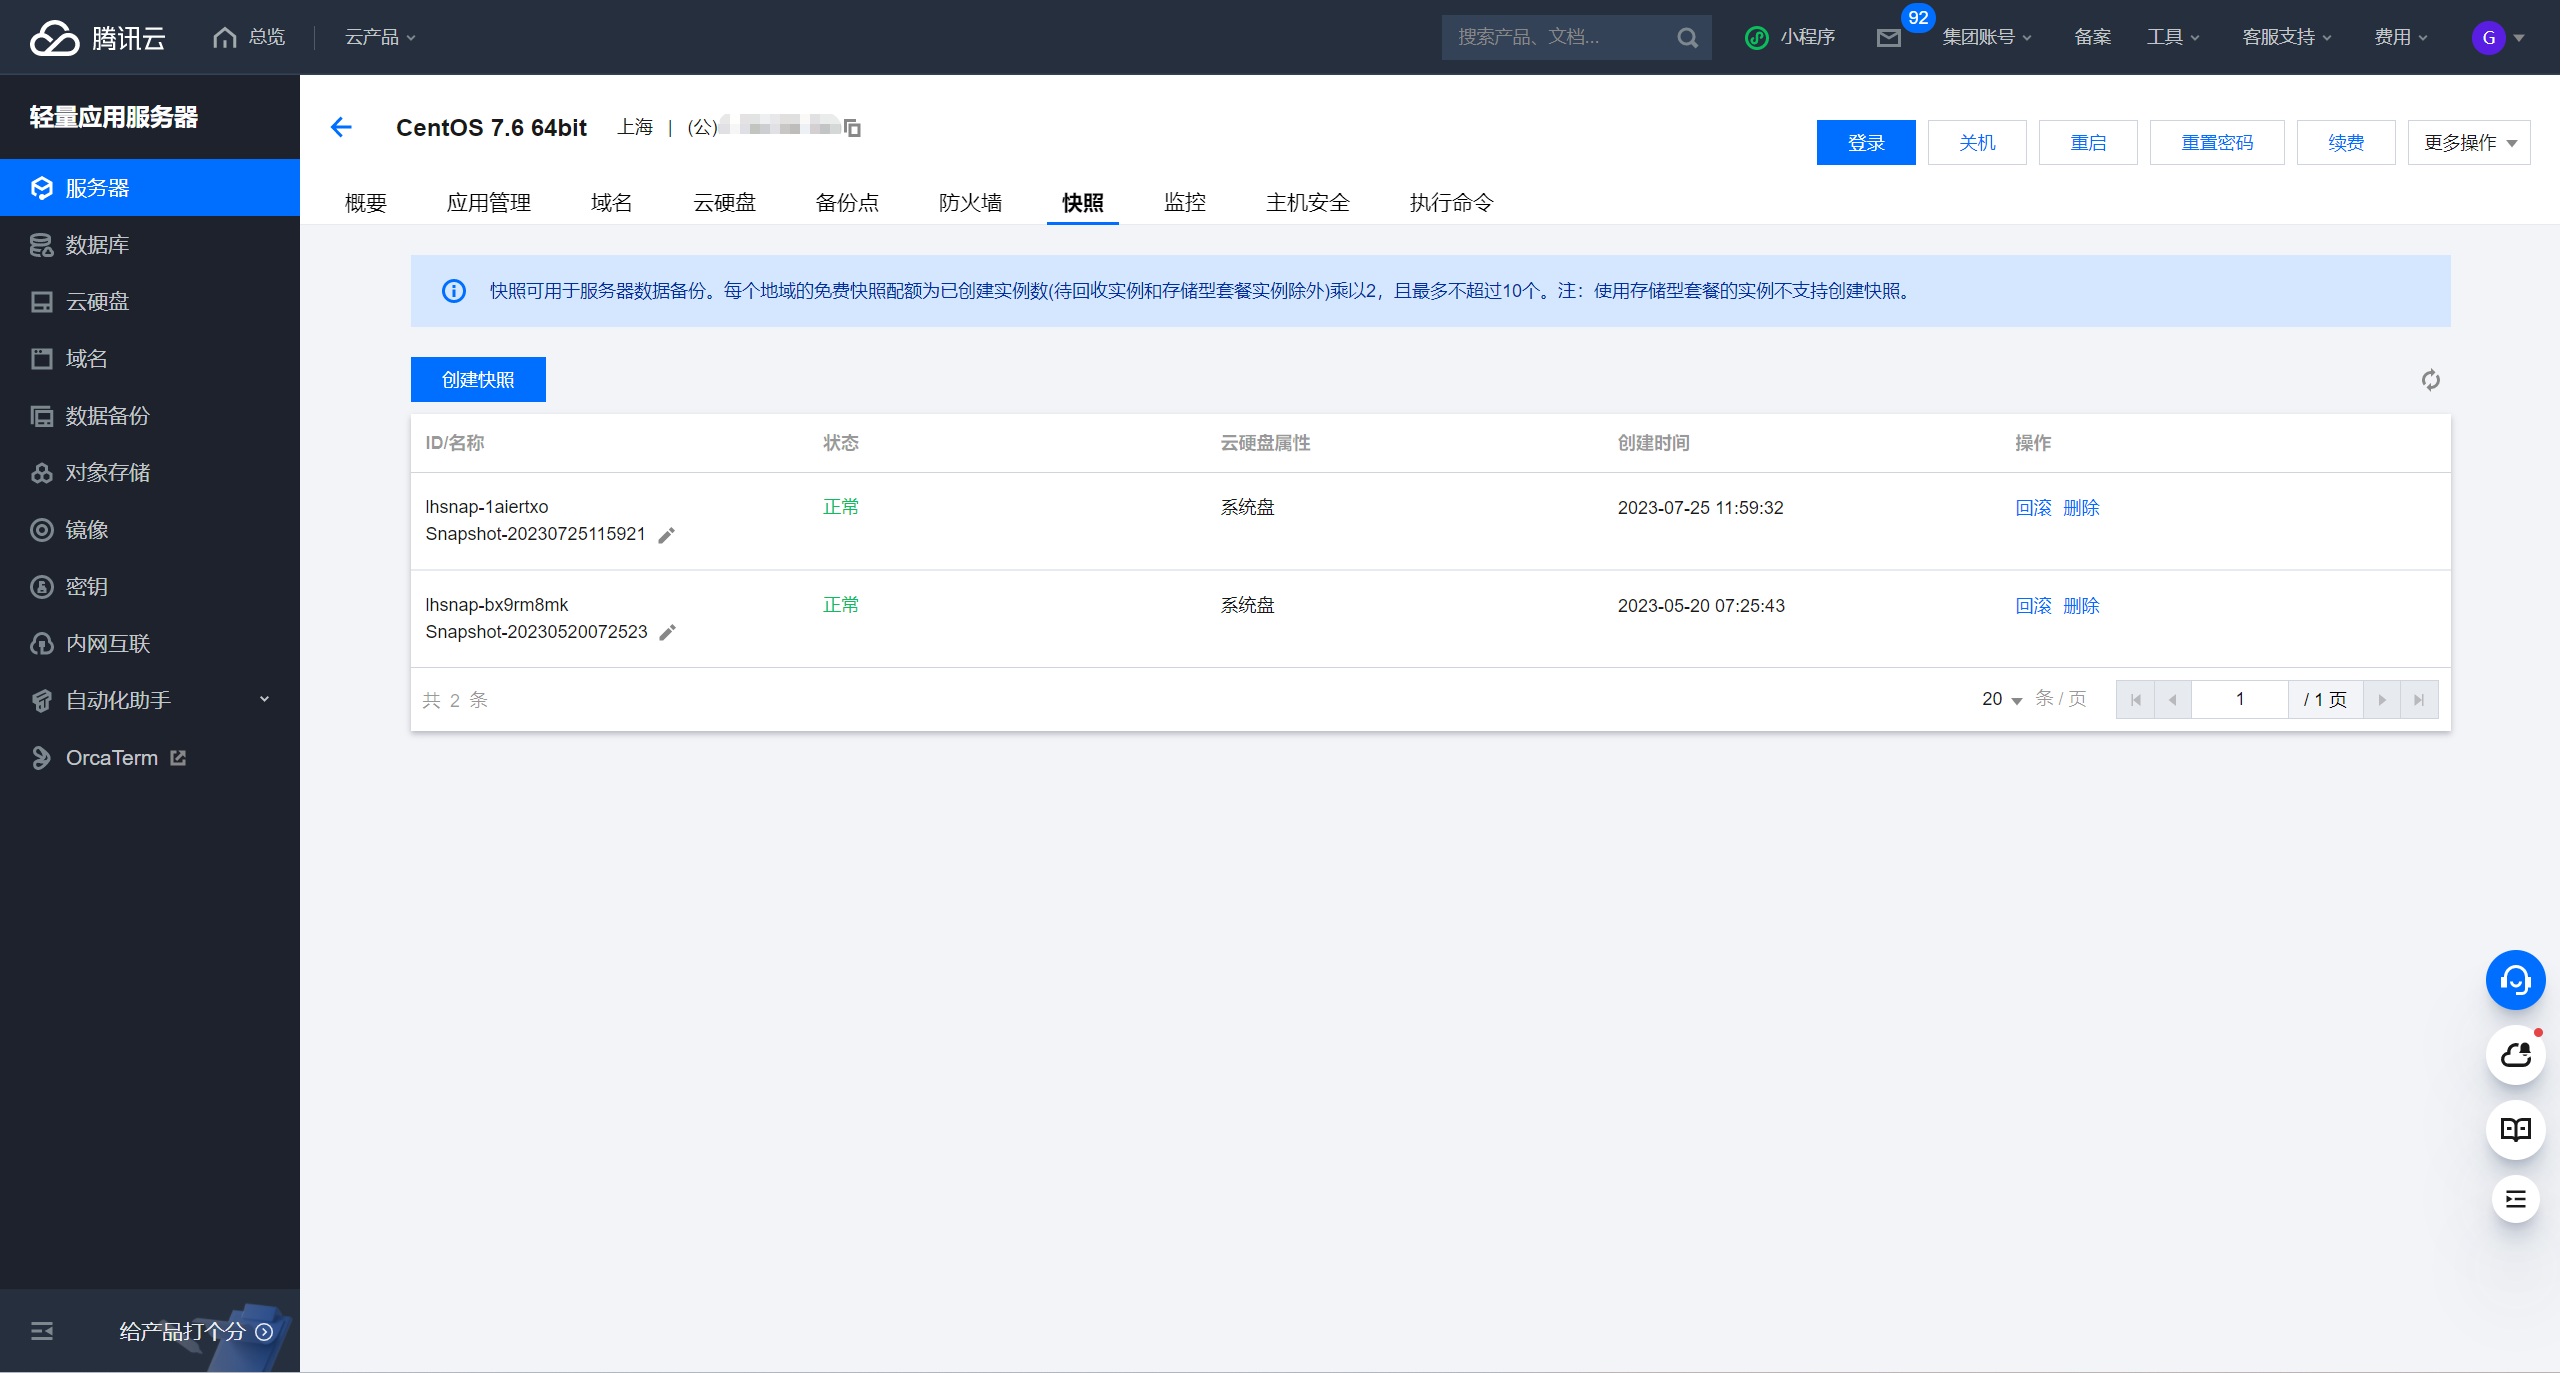Open the 工具 dropdown
This screenshot has height=1373, width=2561.
pyautogui.click(x=2173, y=37)
